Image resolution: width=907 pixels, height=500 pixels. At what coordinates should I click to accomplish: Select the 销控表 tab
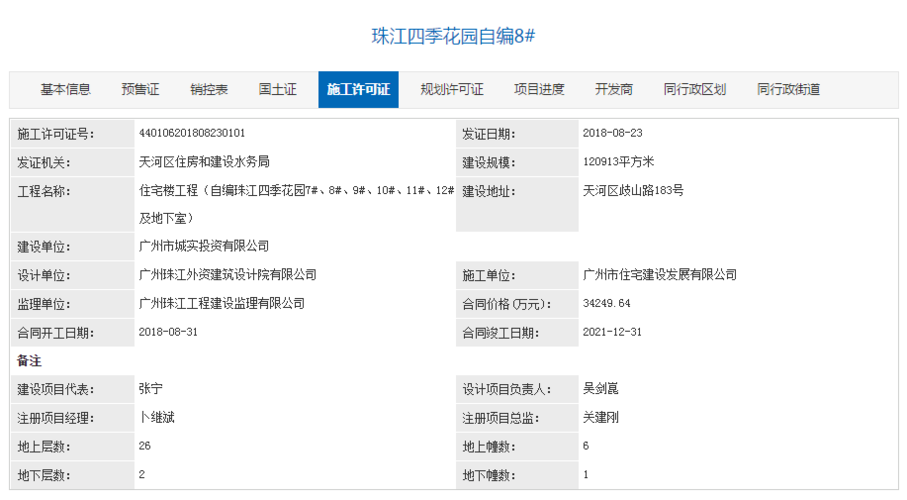point(209,90)
